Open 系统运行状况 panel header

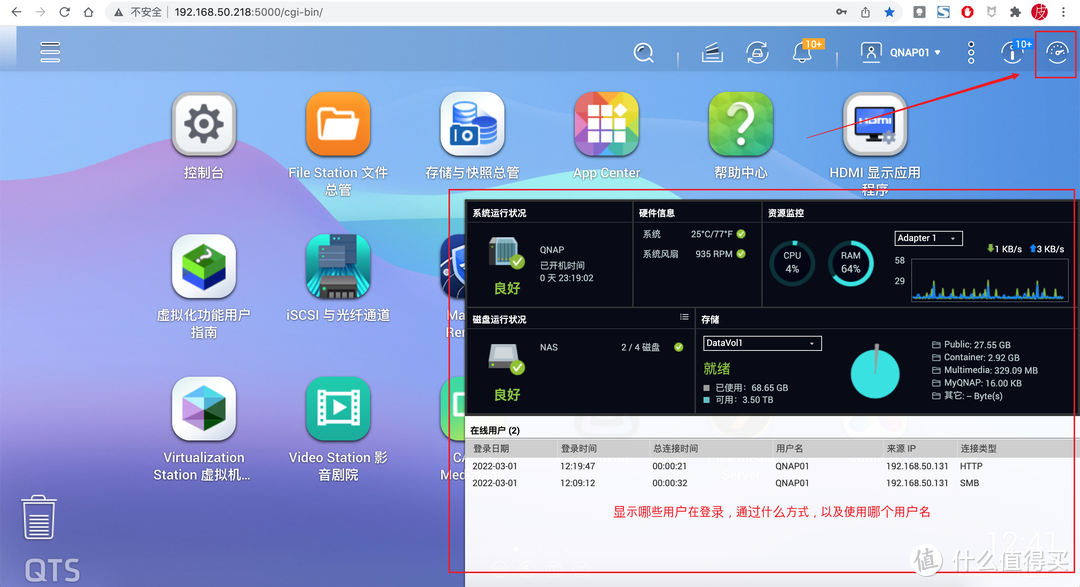[499, 214]
